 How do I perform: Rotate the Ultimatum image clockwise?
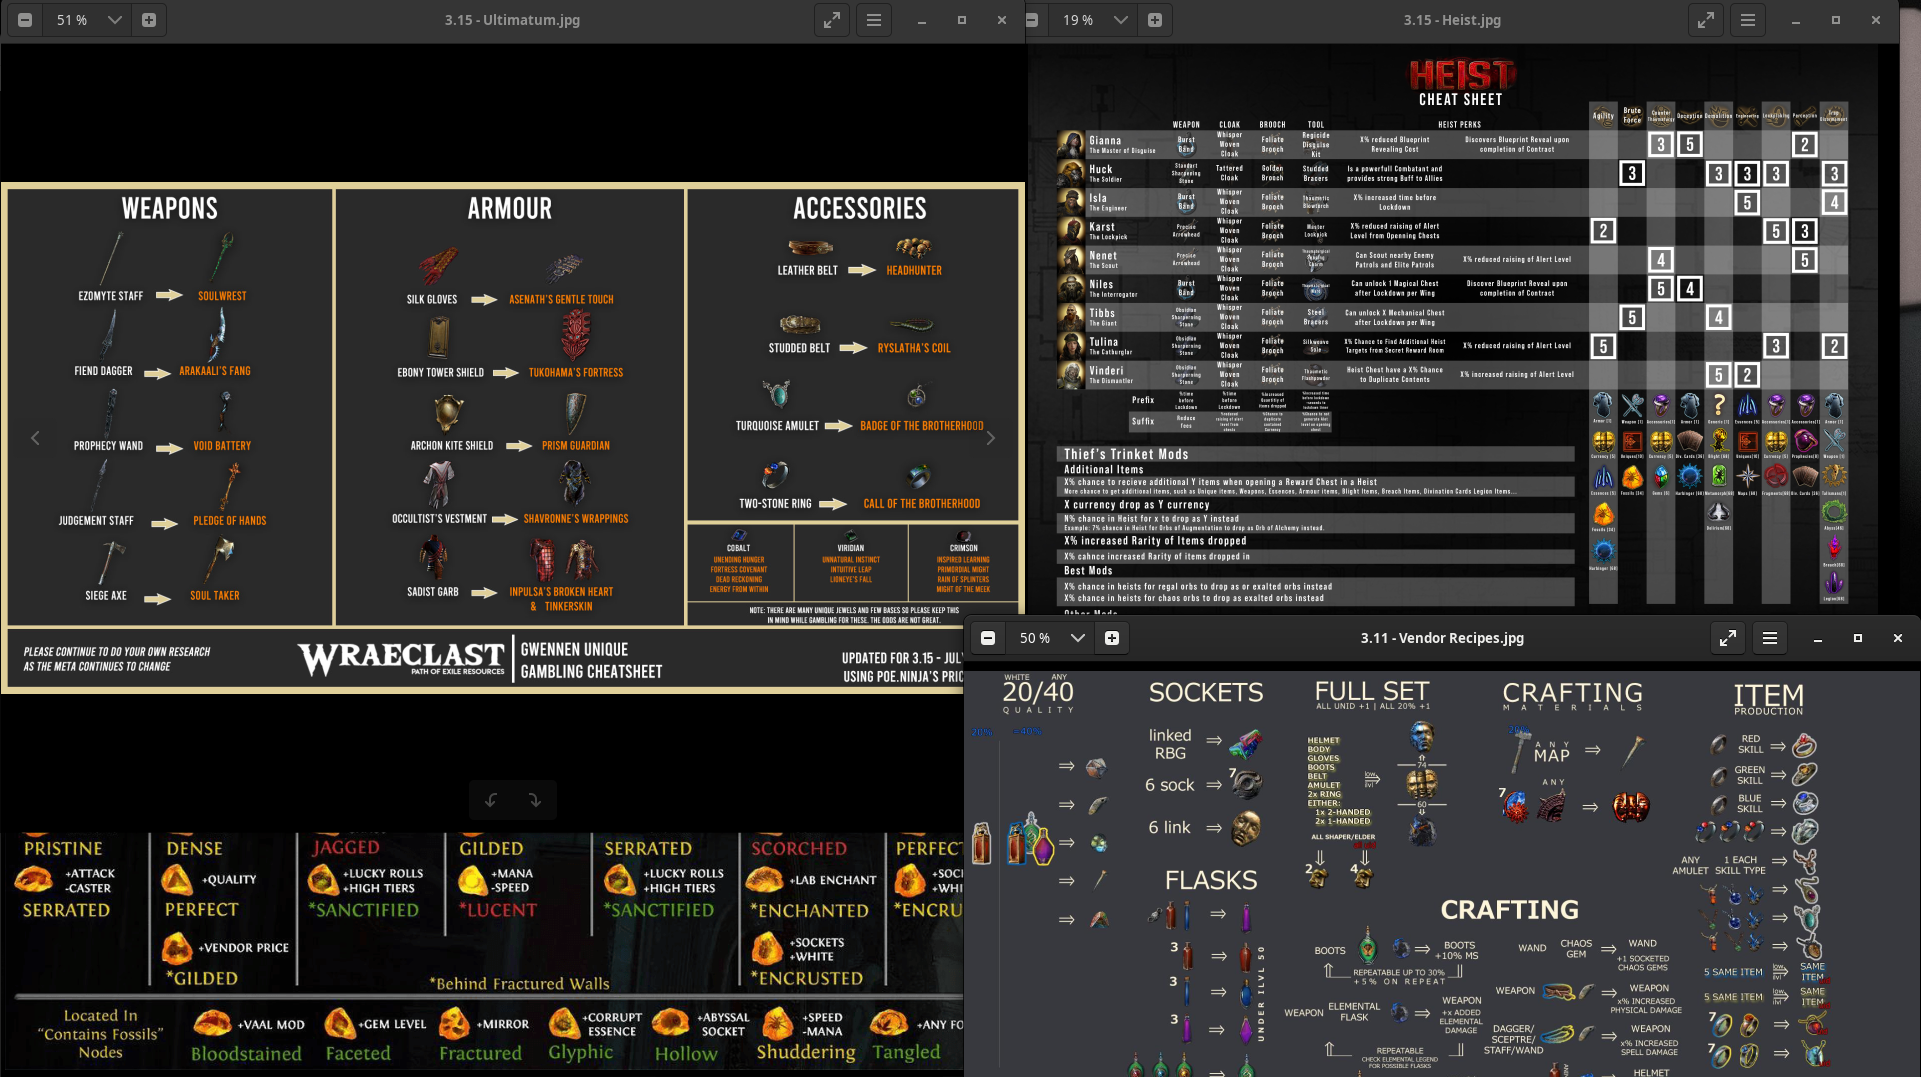(x=535, y=800)
